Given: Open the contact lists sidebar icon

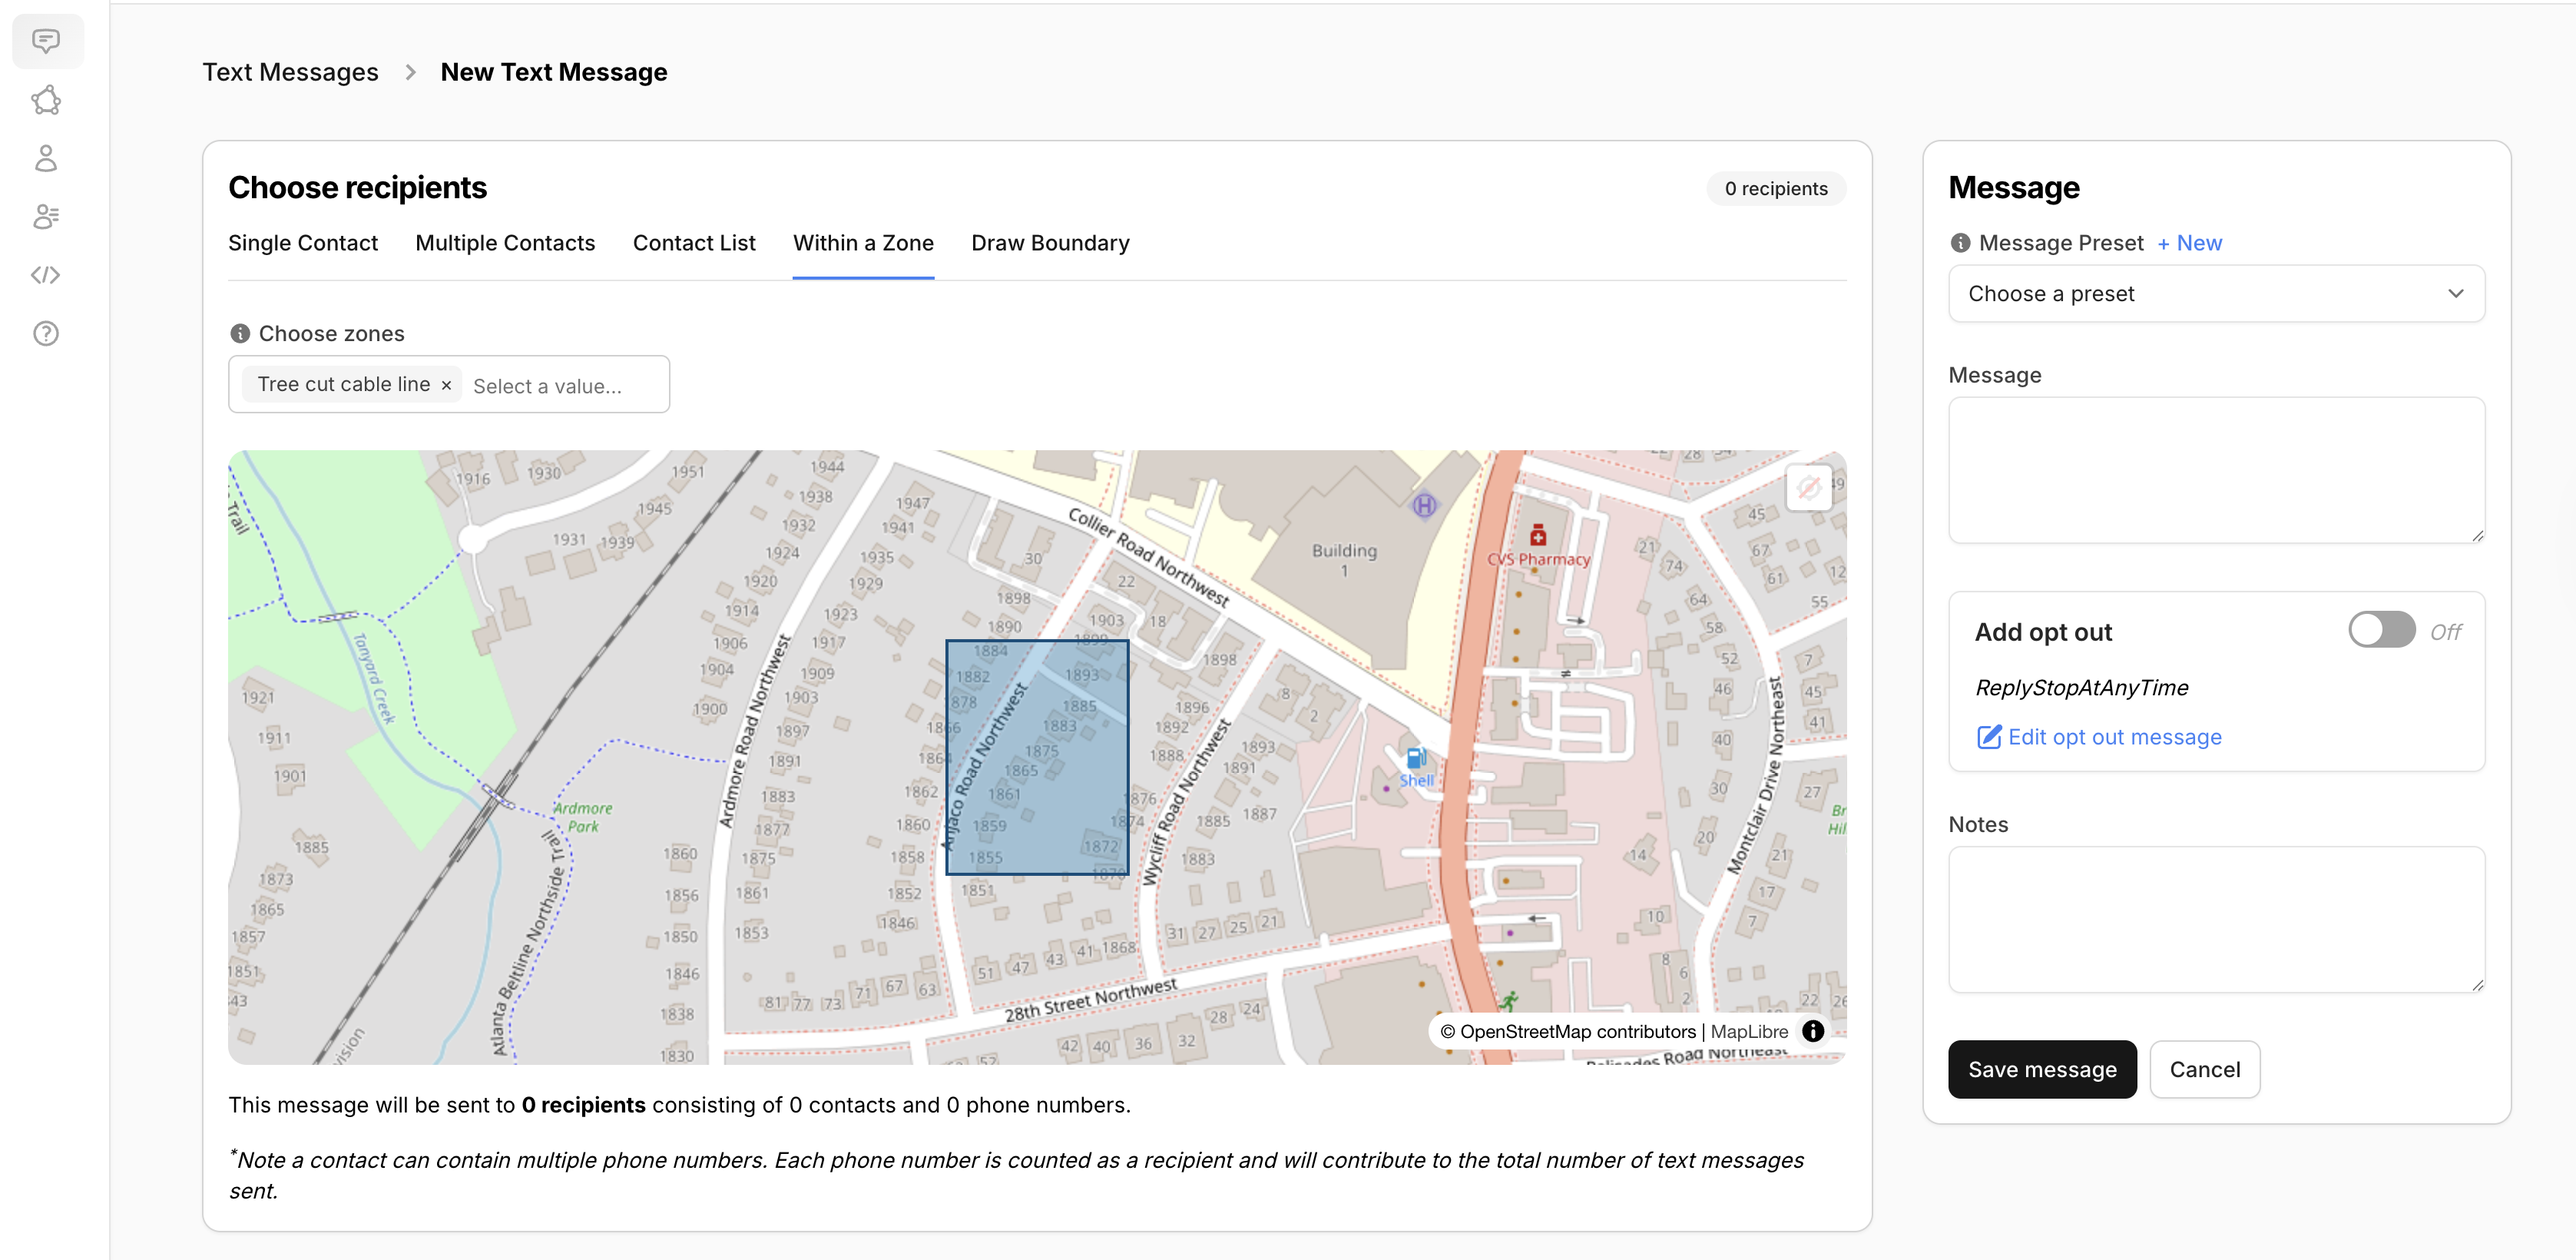Looking at the screenshot, I should (46, 216).
